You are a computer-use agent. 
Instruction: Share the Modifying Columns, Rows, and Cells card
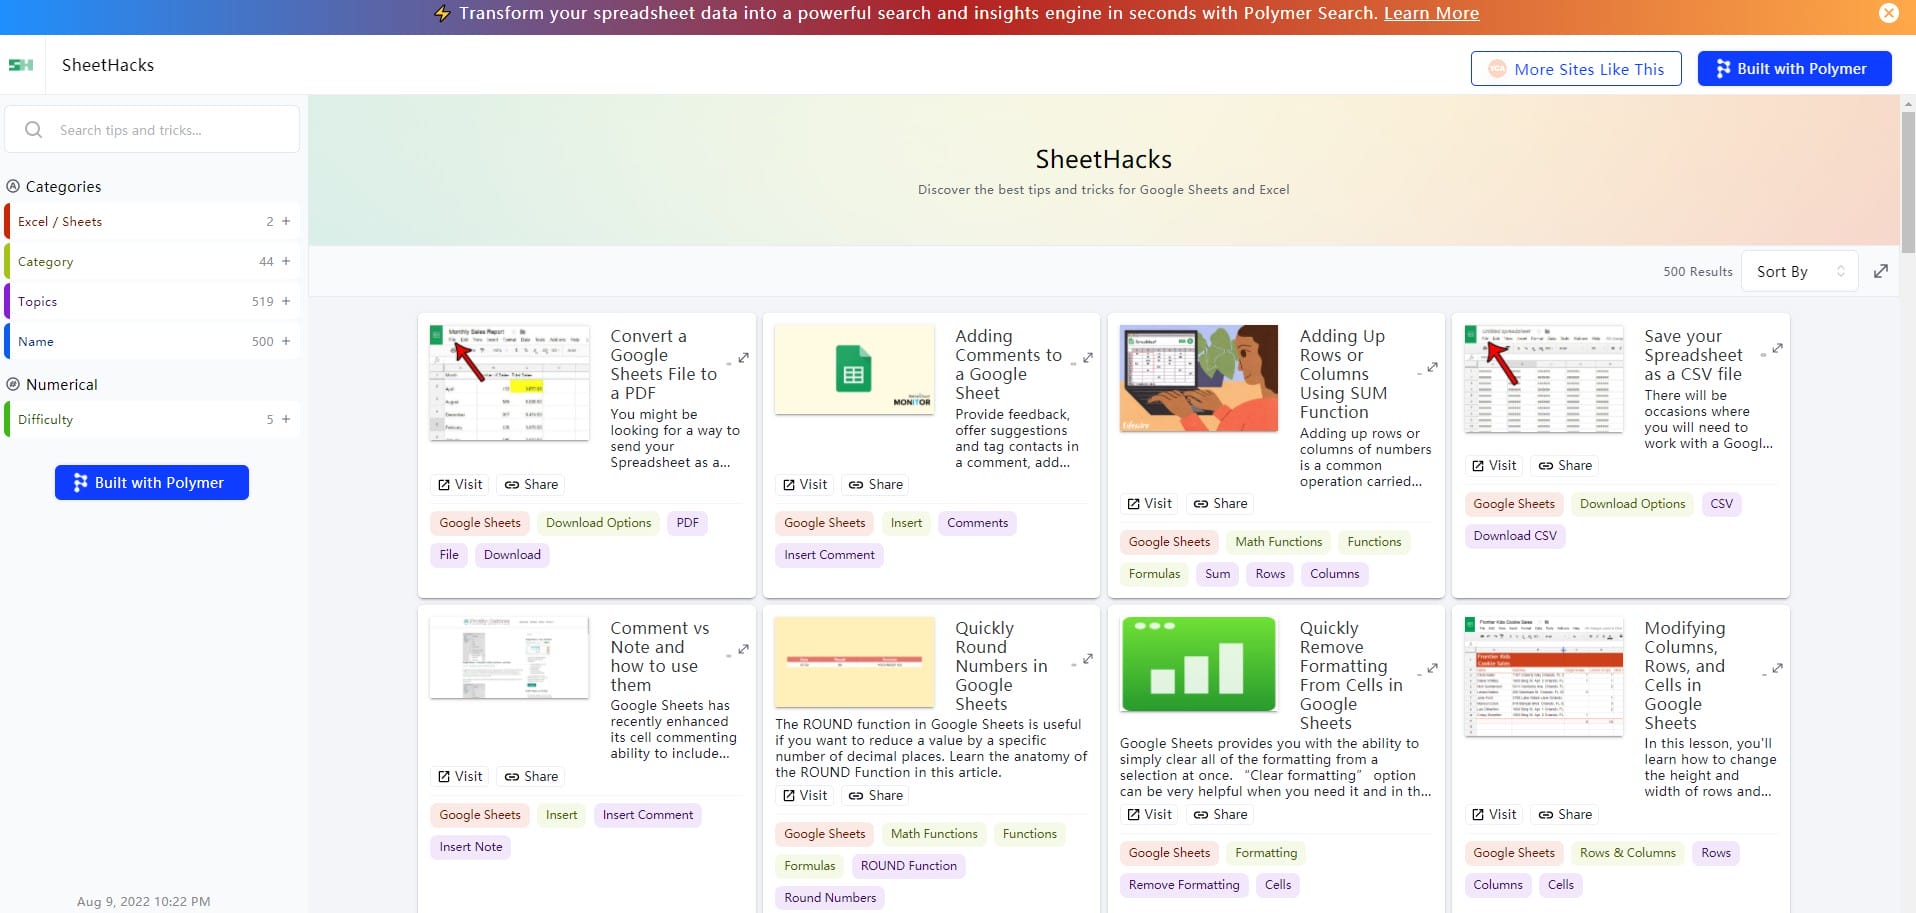[x=1565, y=815]
